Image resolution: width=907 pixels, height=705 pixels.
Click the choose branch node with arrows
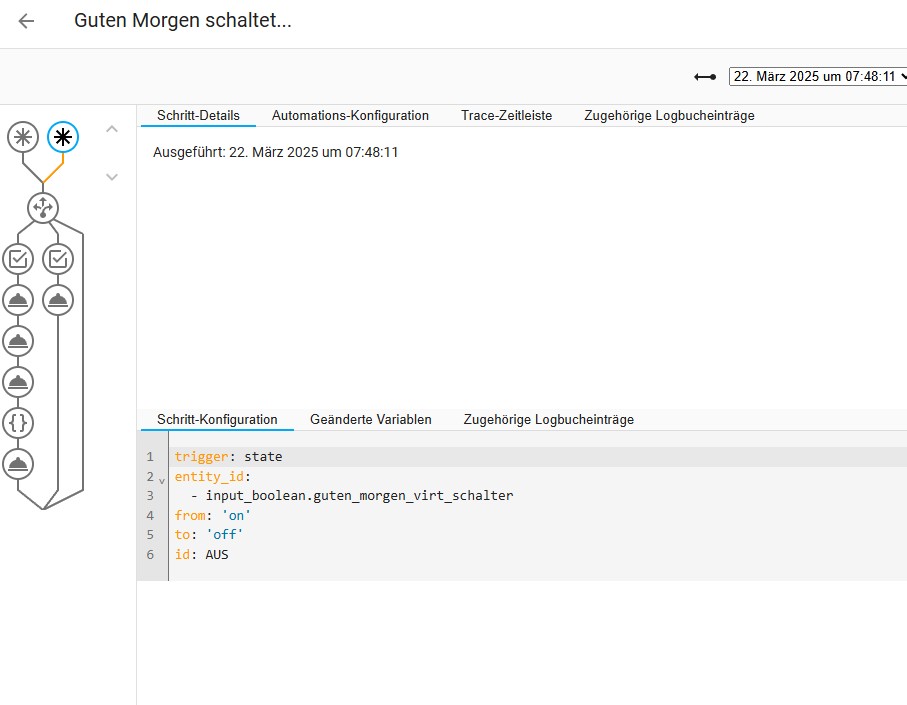click(x=43, y=208)
